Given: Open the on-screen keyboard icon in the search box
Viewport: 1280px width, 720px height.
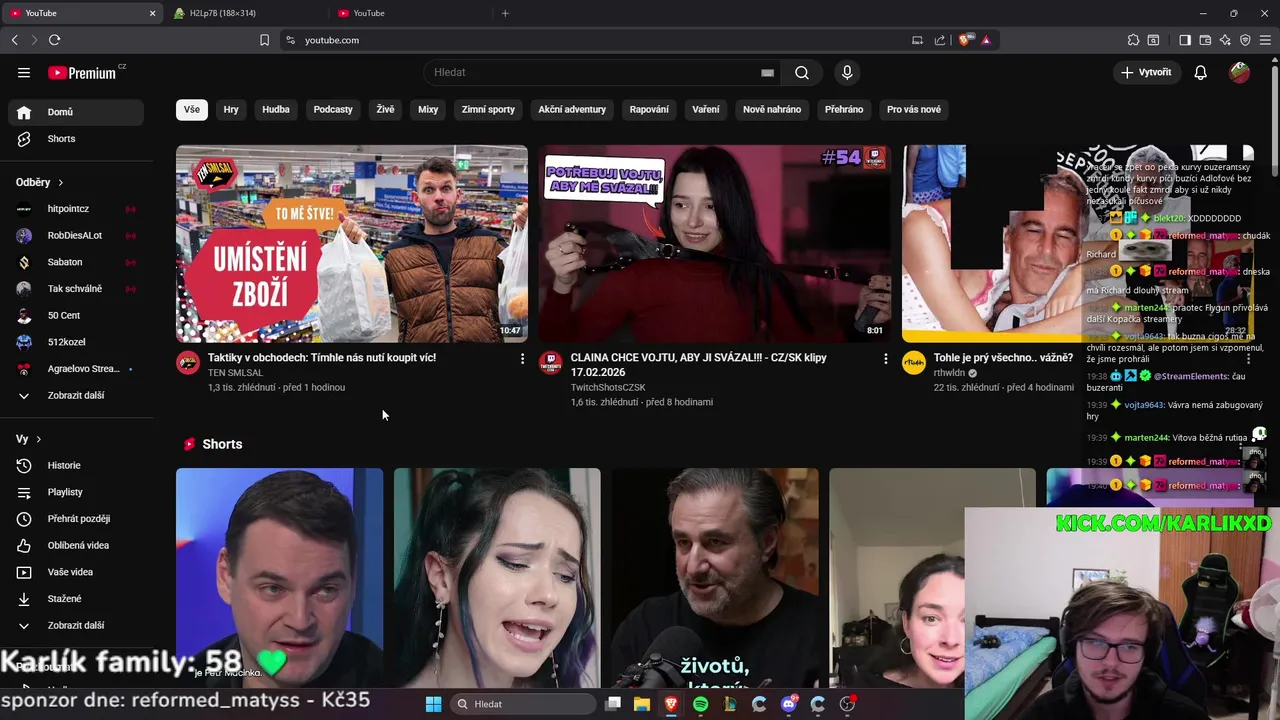Looking at the screenshot, I should [767, 72].
